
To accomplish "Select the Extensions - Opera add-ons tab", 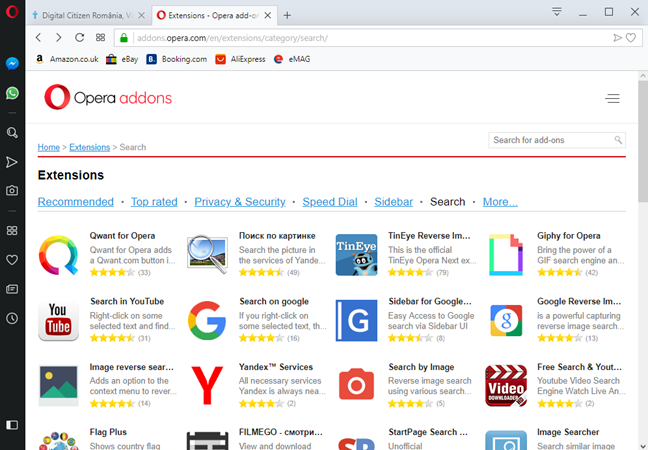I will [x=213, y=15].
